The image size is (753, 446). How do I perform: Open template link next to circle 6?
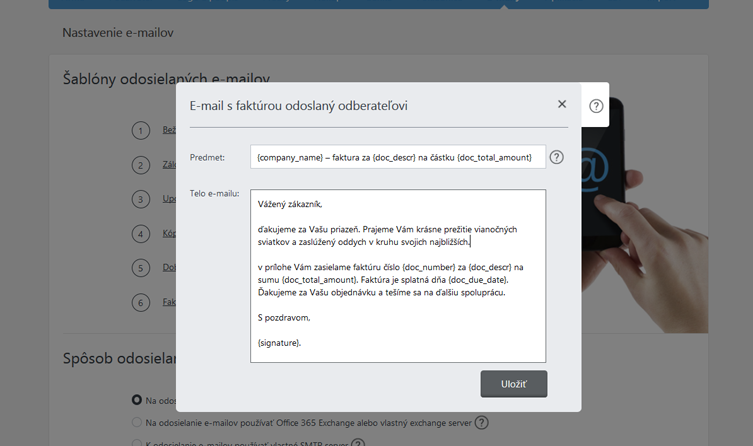[169, 301]
